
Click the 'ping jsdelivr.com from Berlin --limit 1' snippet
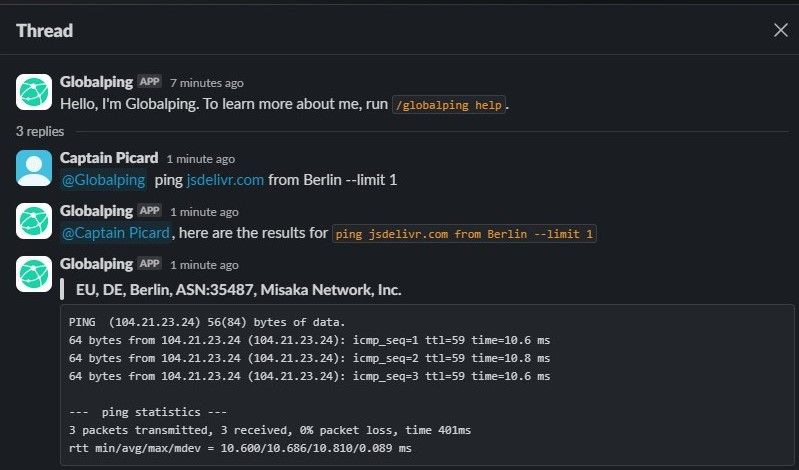point(464,234)
